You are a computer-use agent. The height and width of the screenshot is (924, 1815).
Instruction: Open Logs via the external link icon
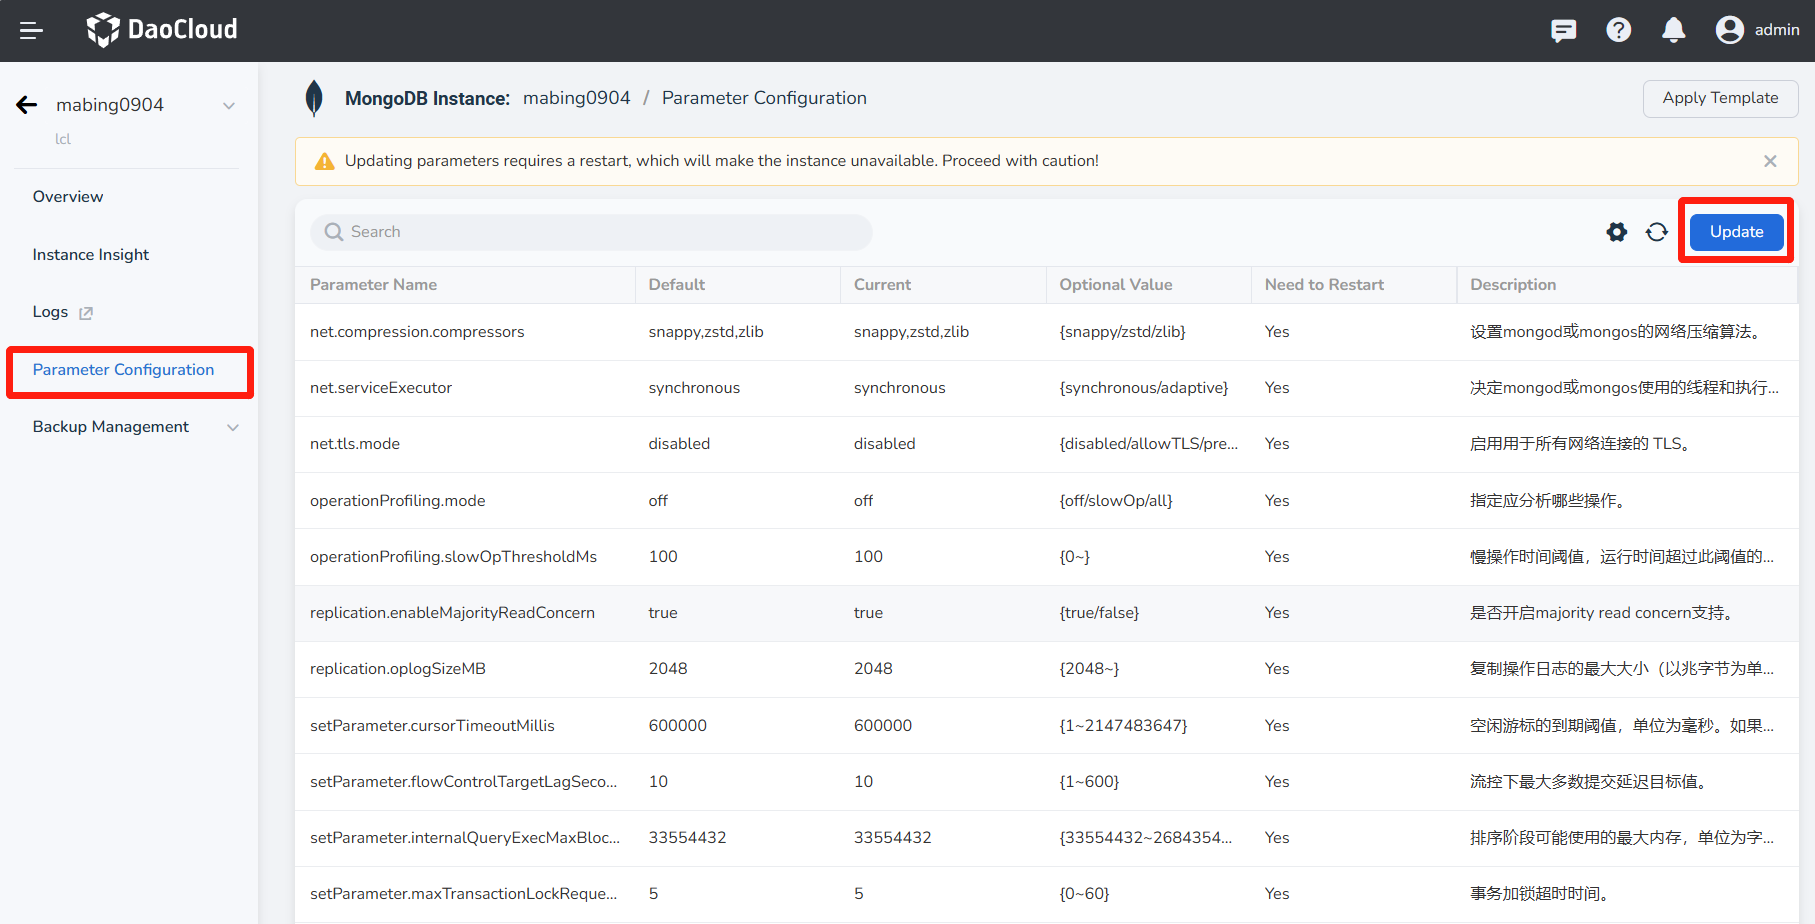[88, 312]
